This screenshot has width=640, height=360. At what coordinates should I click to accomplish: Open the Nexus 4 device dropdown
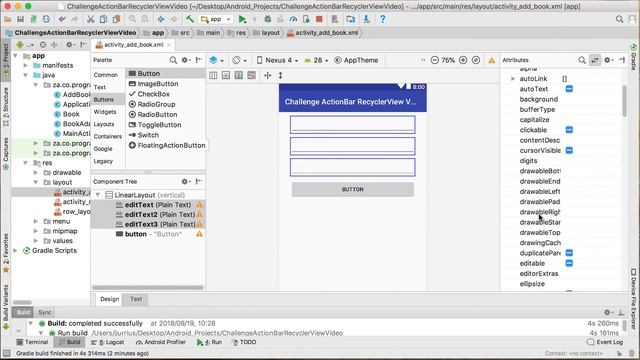coord(277,60)
